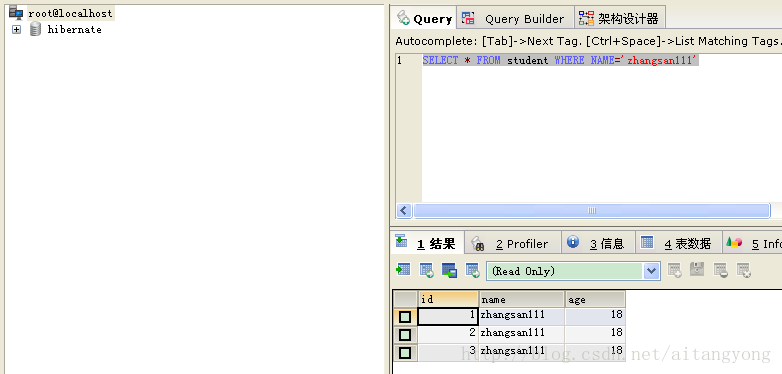The width and height of the screenshot is (782, 374).
Task: Click the greyed insert new row icon
Action: [x=675, y=270]
